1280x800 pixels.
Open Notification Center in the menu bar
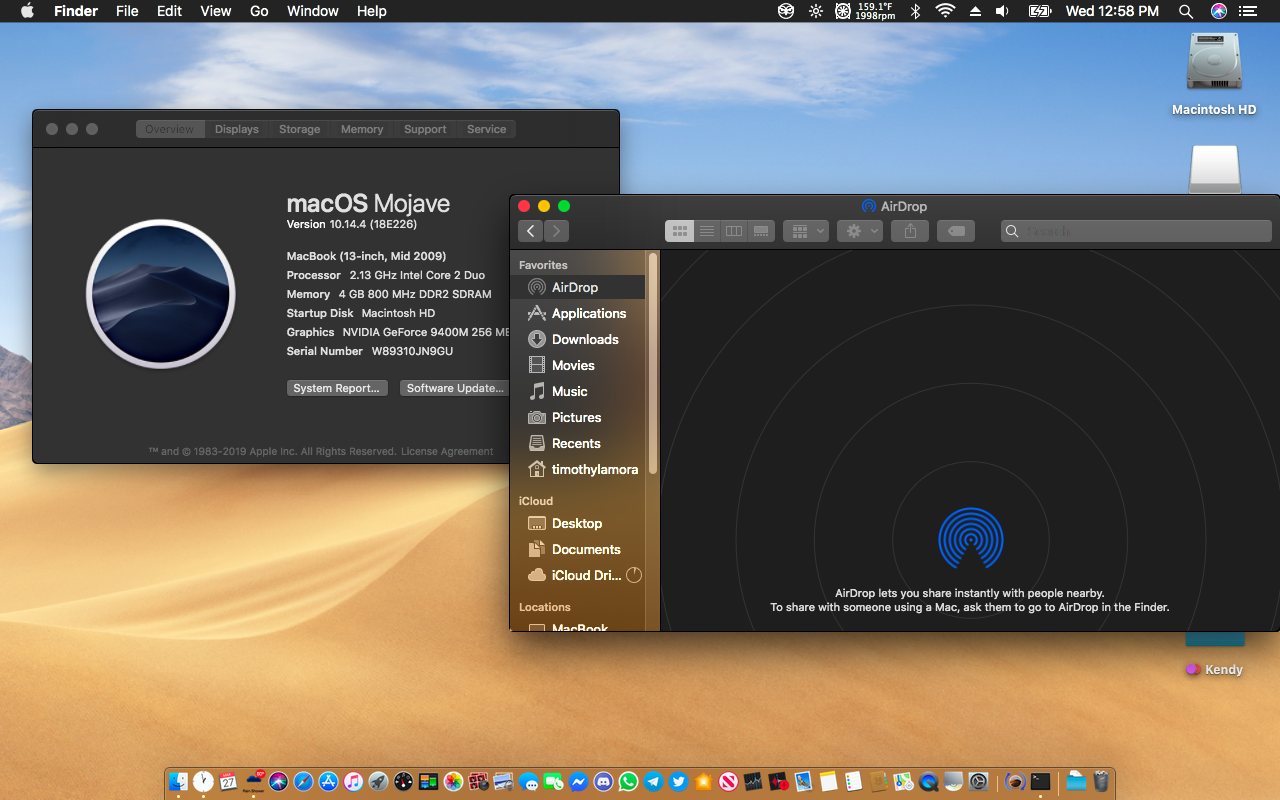(1247, 11)
